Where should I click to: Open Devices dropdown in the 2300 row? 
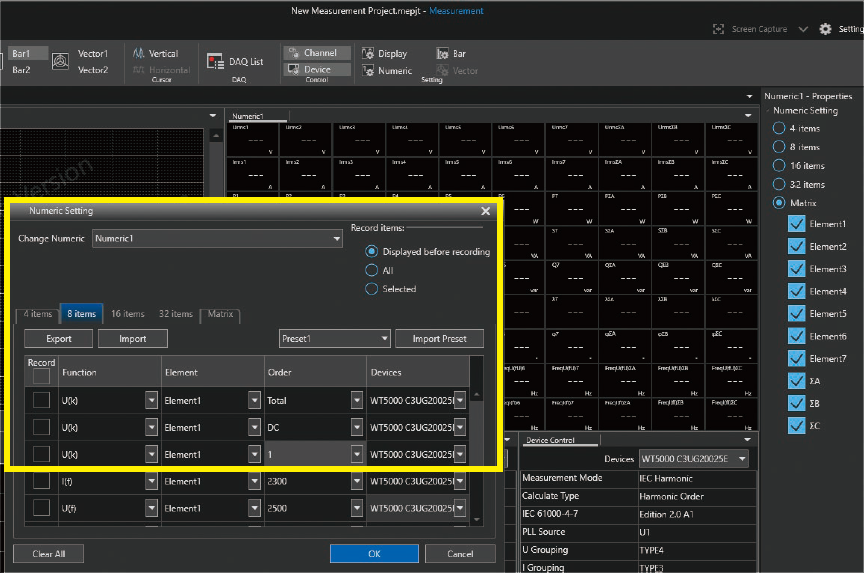[460, 481]
